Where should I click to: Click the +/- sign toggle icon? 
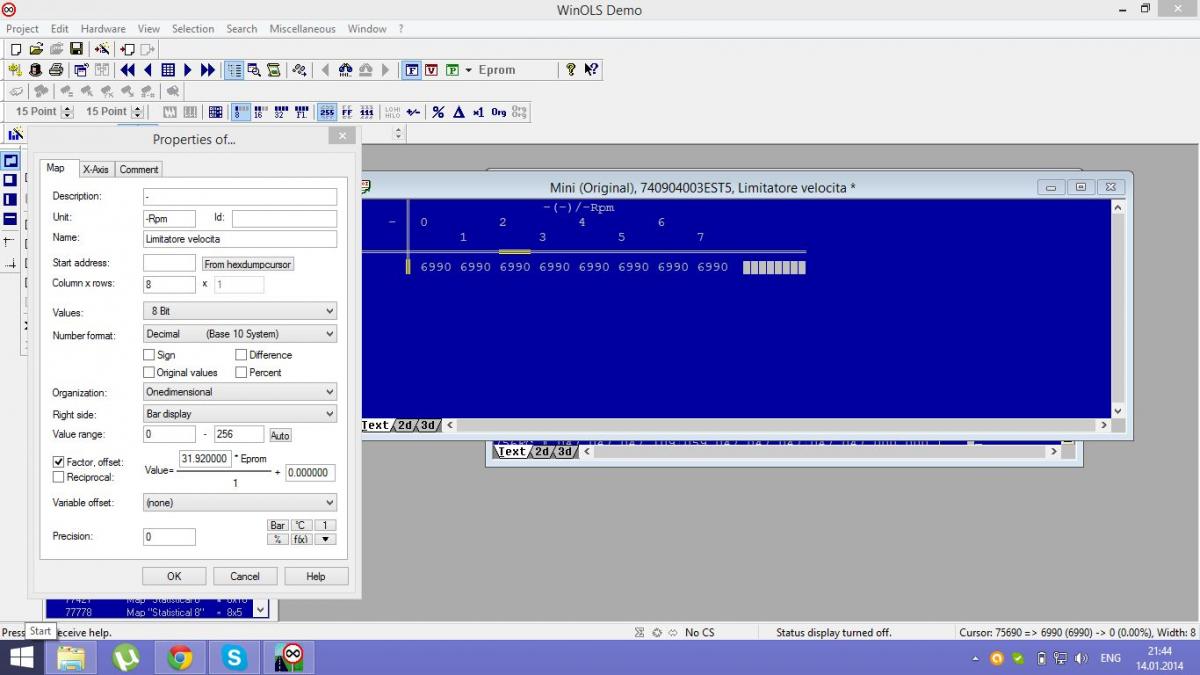point(413,112)
